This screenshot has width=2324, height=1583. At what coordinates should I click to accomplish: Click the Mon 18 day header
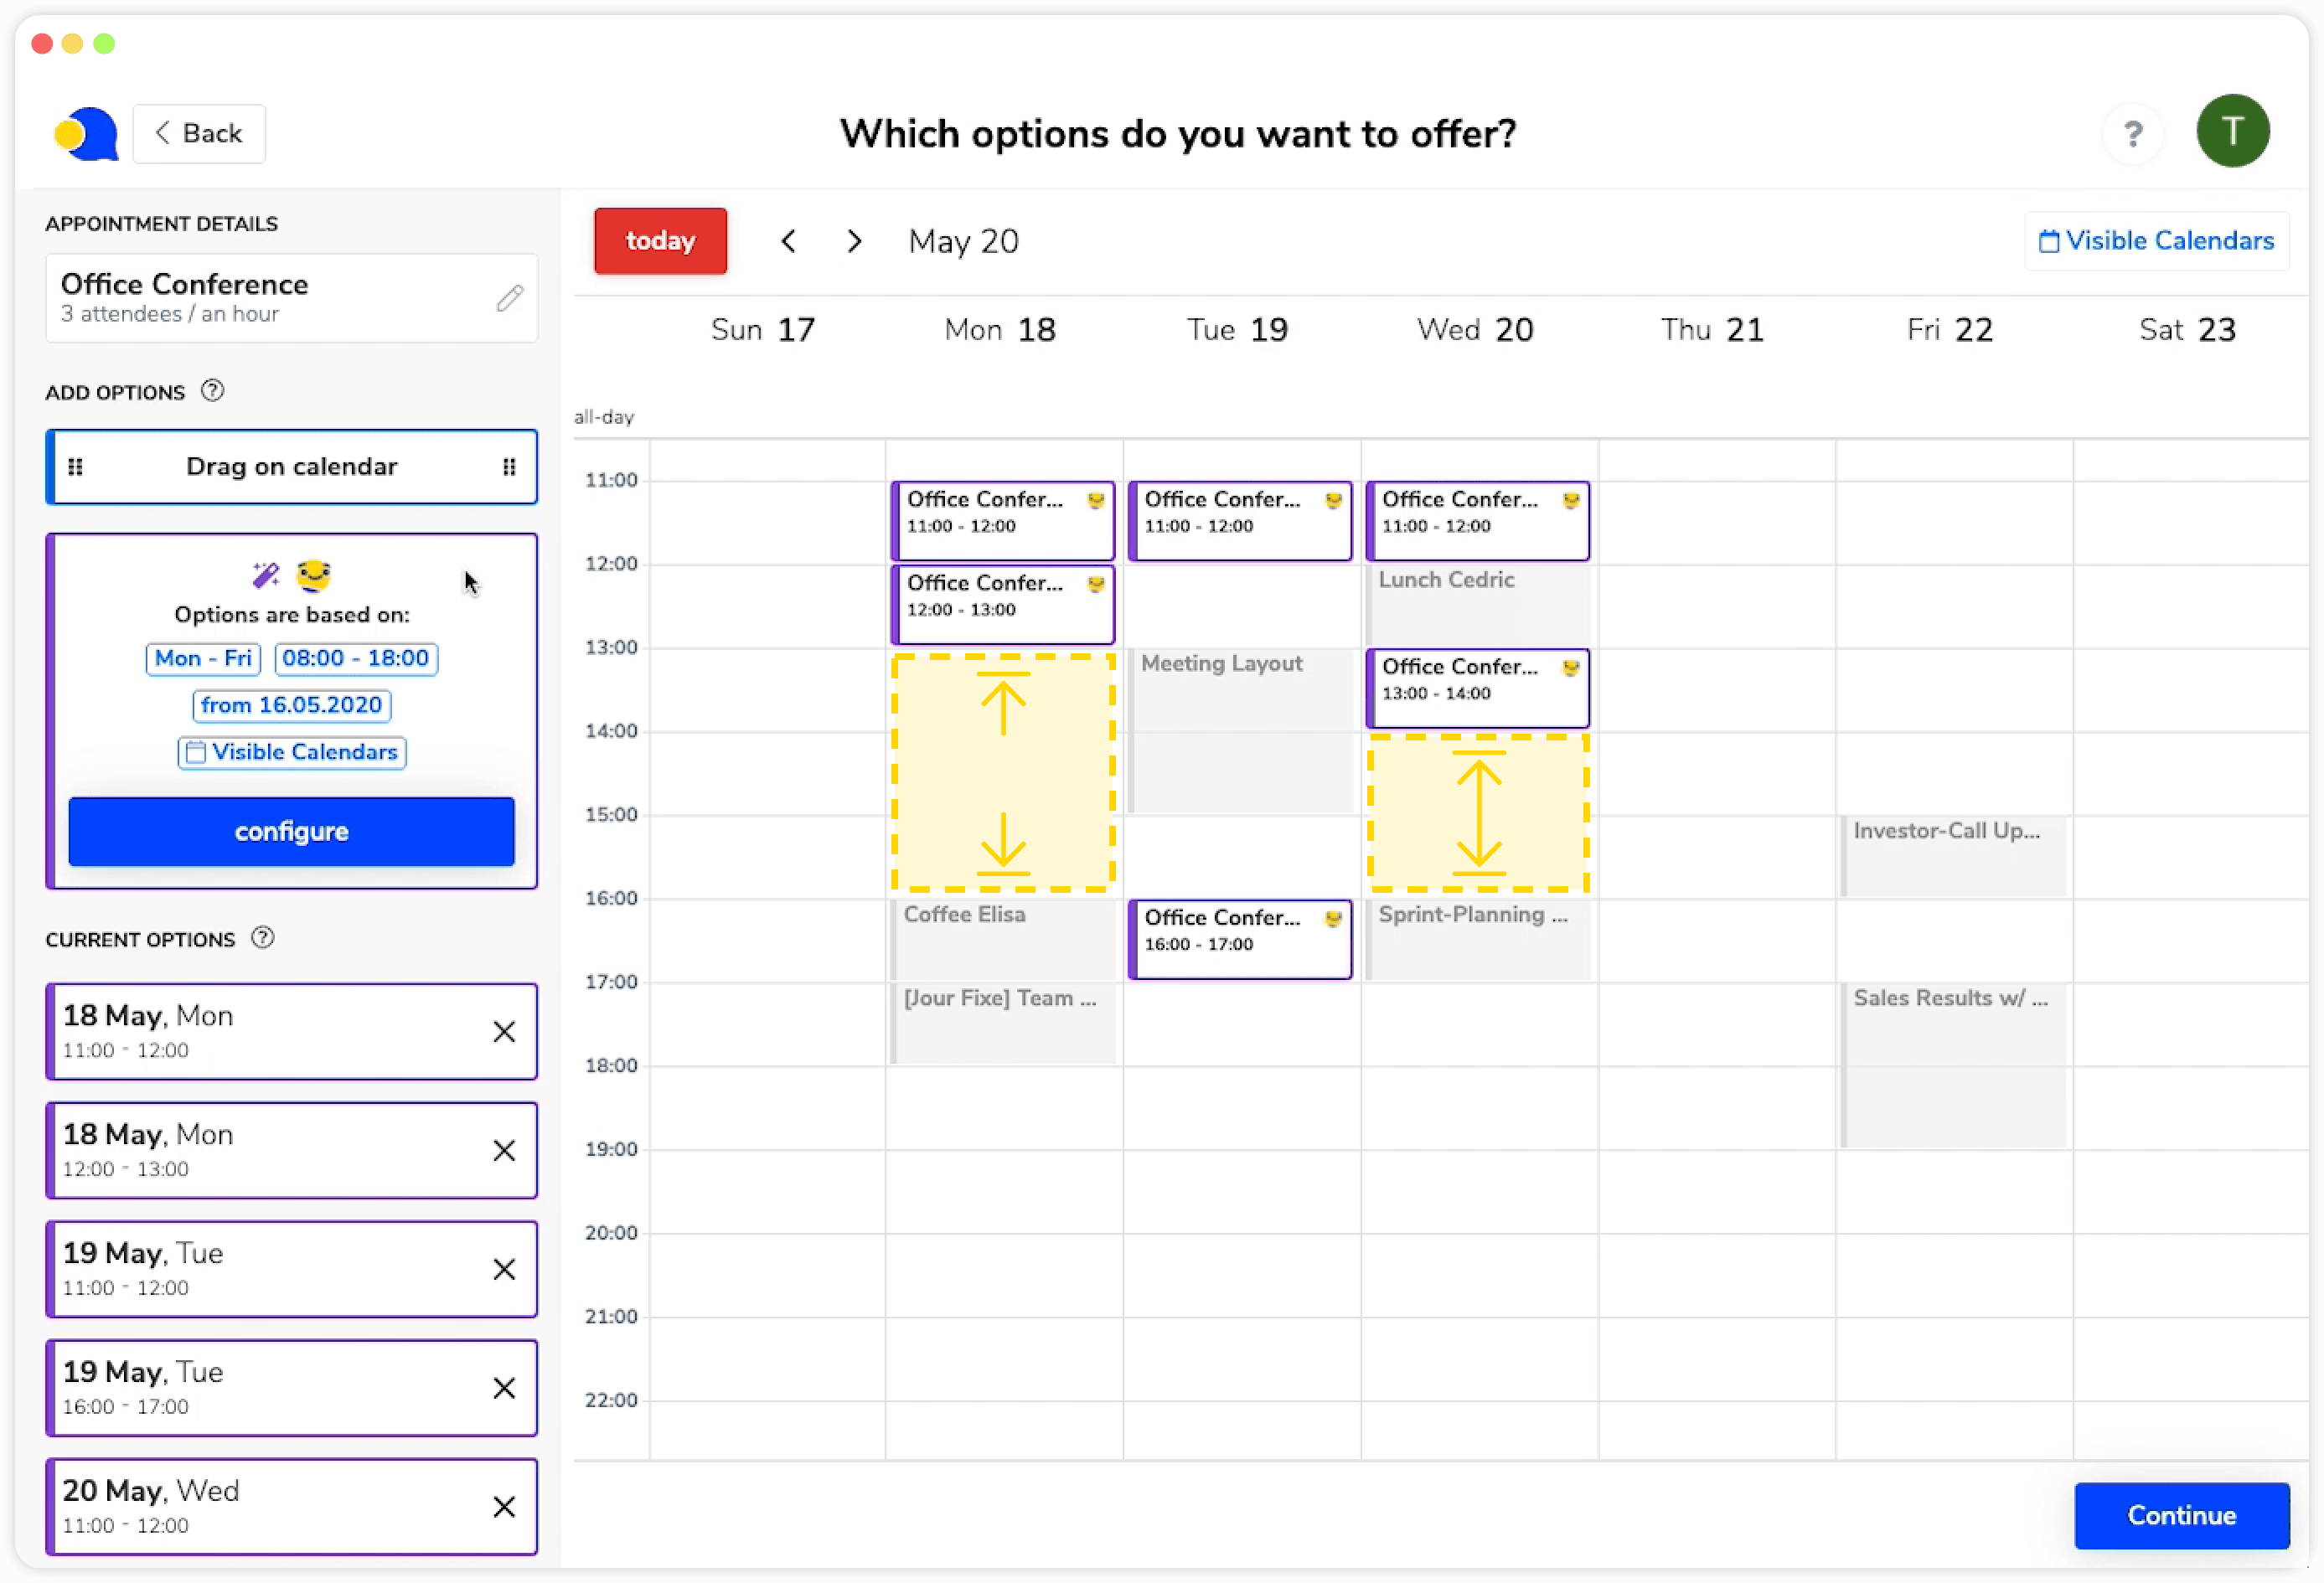[1000, 330]
